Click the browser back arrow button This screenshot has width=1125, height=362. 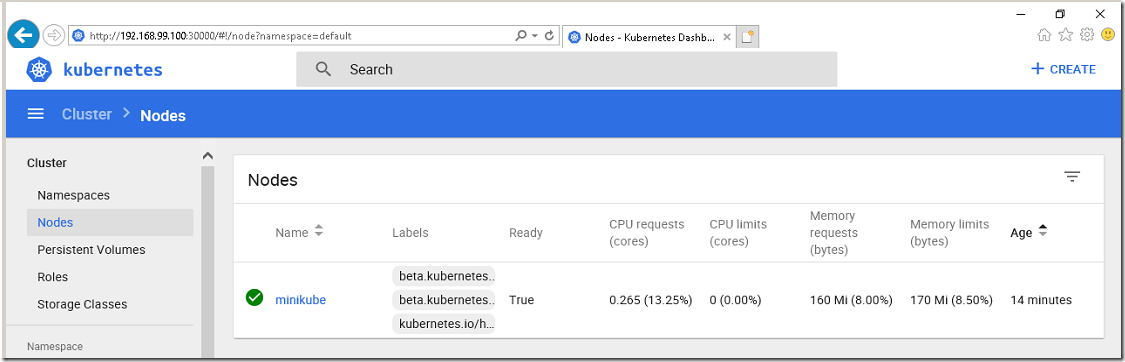(x=23, y=34)
